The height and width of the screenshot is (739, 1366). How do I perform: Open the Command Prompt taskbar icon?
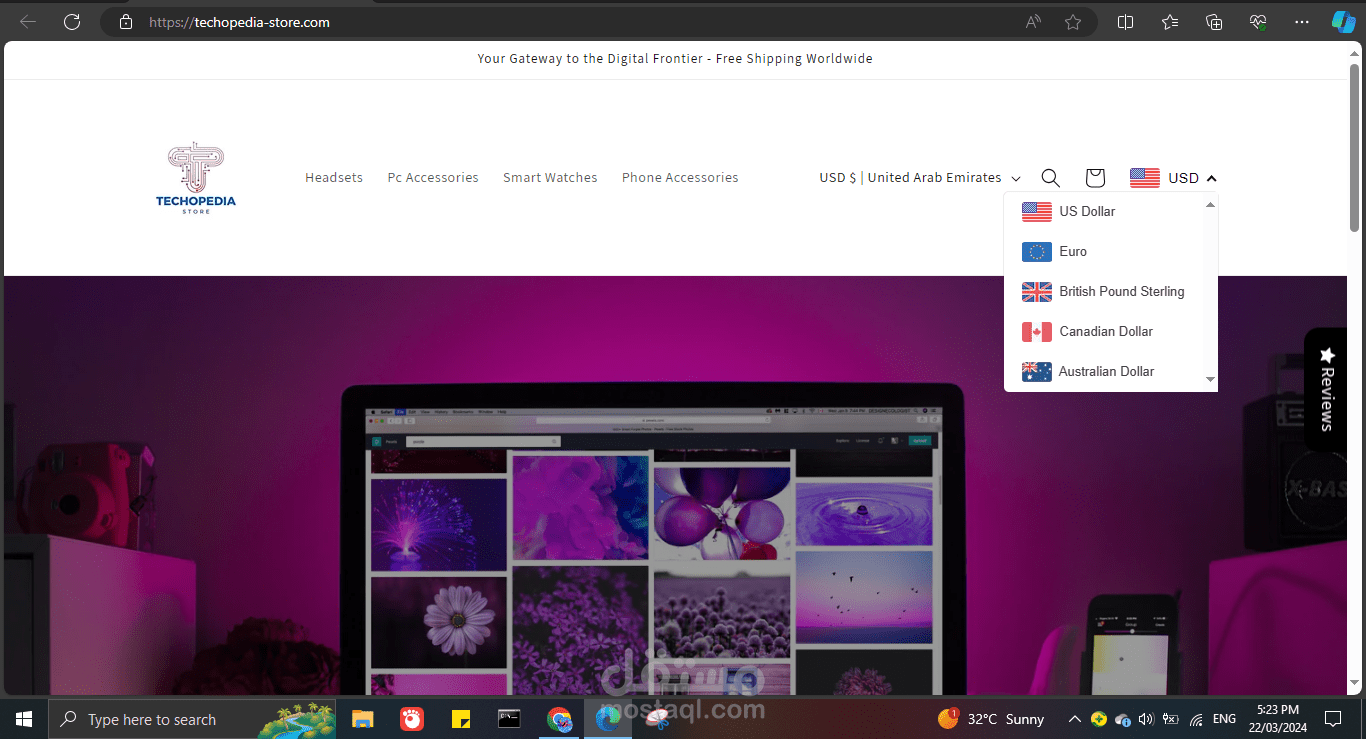click(x=510, y=719)
